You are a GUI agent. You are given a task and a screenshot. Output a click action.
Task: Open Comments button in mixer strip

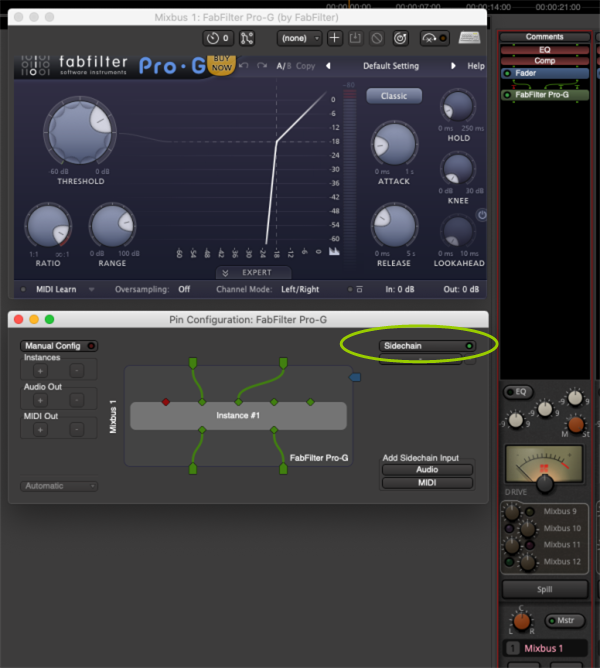point(544,37)
